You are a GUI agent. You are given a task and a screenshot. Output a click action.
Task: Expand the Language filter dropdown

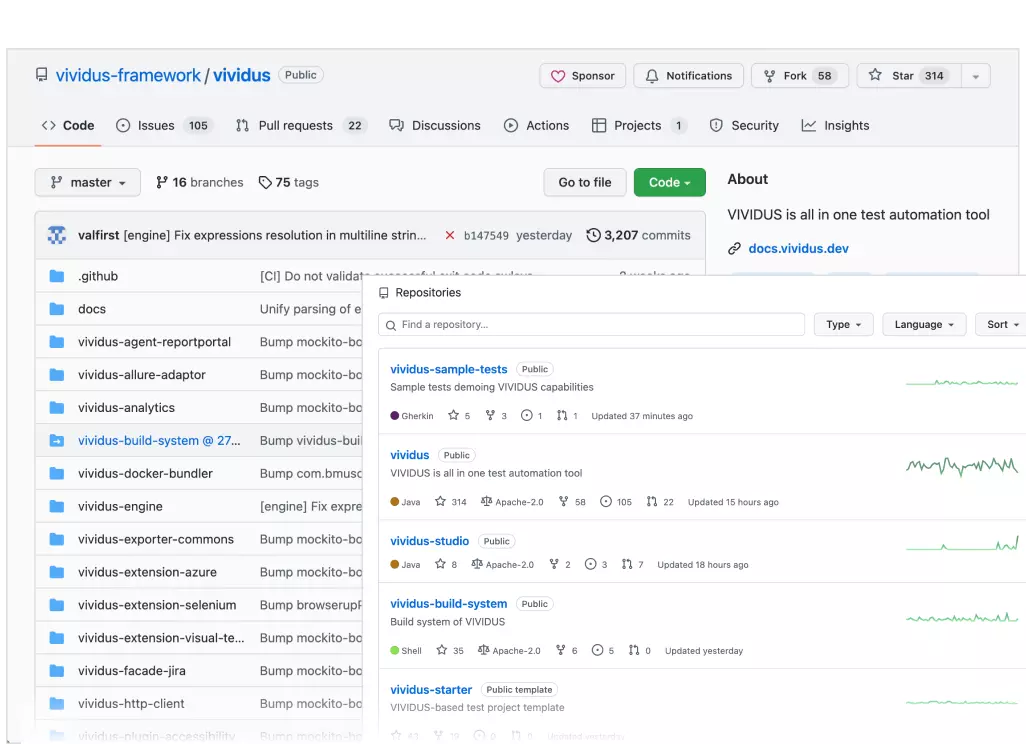coord(924,325)
